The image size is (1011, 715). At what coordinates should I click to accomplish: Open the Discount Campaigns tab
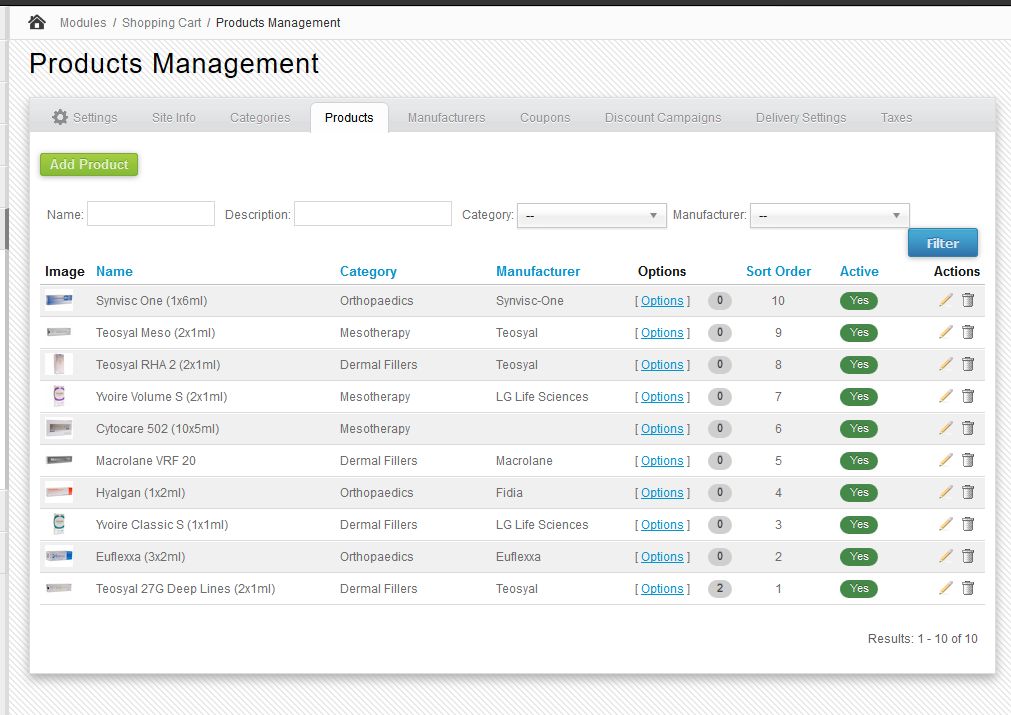[662, 117]
